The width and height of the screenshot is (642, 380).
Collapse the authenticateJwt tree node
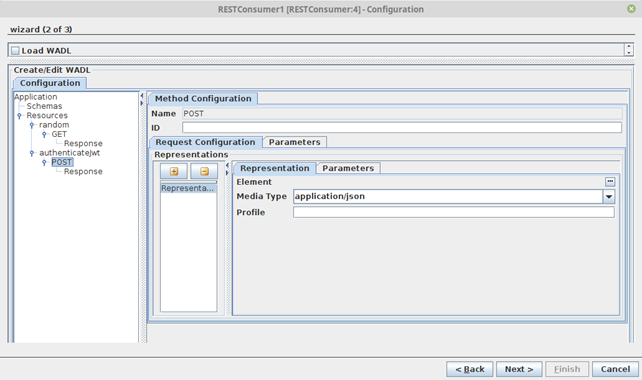point(32,153)
